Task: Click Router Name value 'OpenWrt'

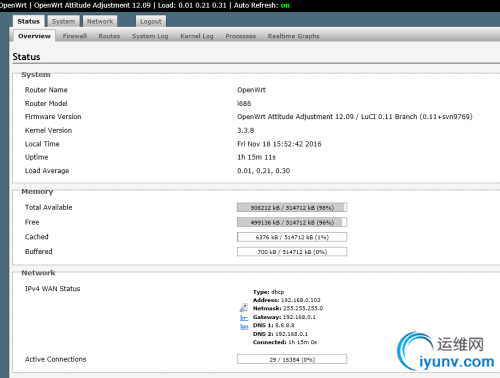Action: pyautogui.click(x=251, y=90)
